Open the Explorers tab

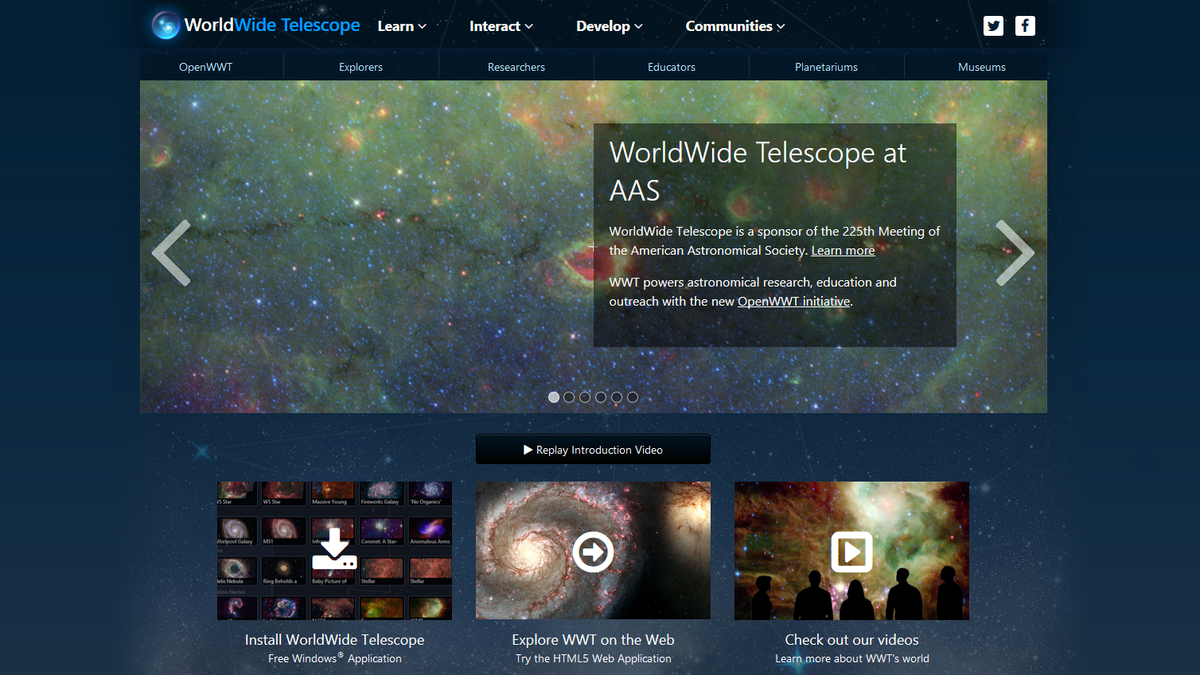[361, 67]
